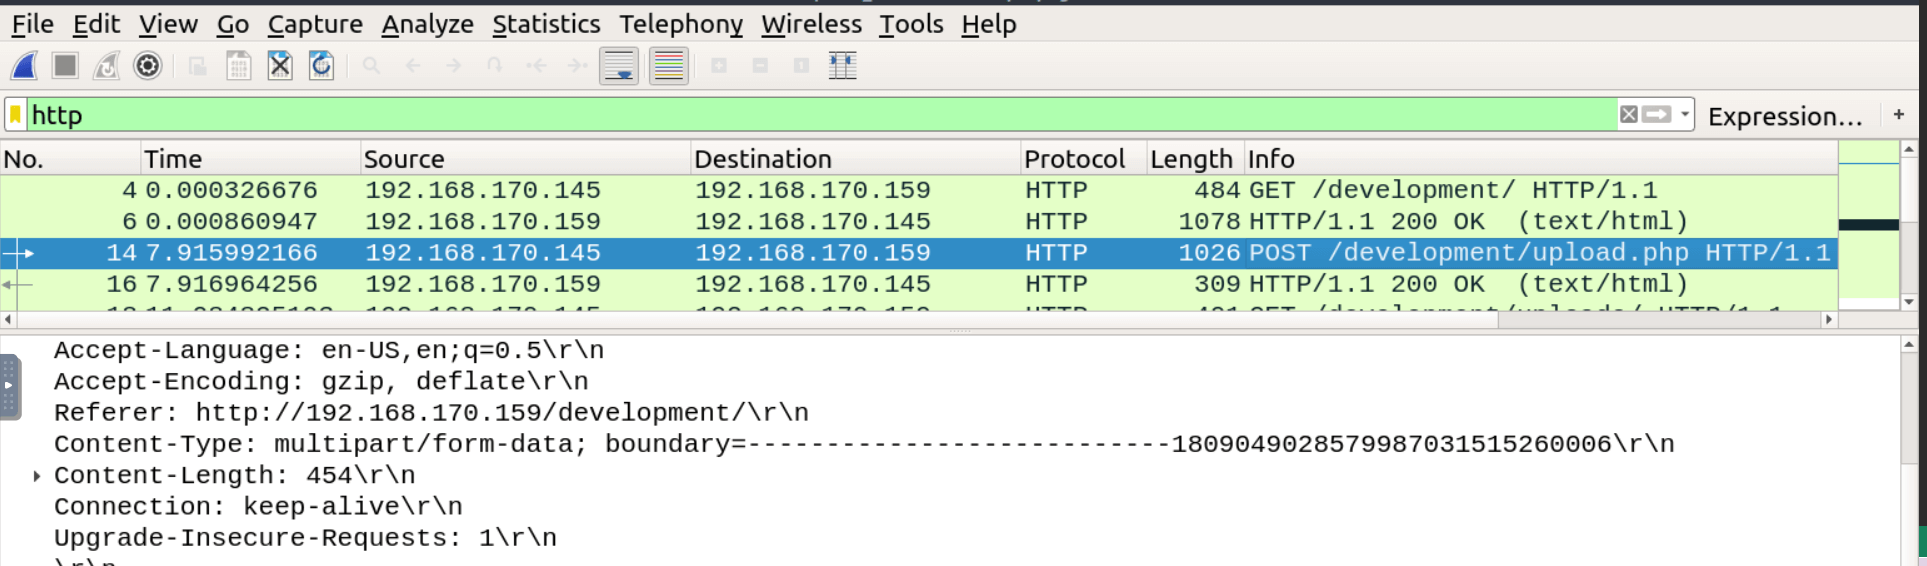Clear the http display filter
Image resolution: width=1927 pixels, height=566 pixels.
click(x=1628, y=115)
